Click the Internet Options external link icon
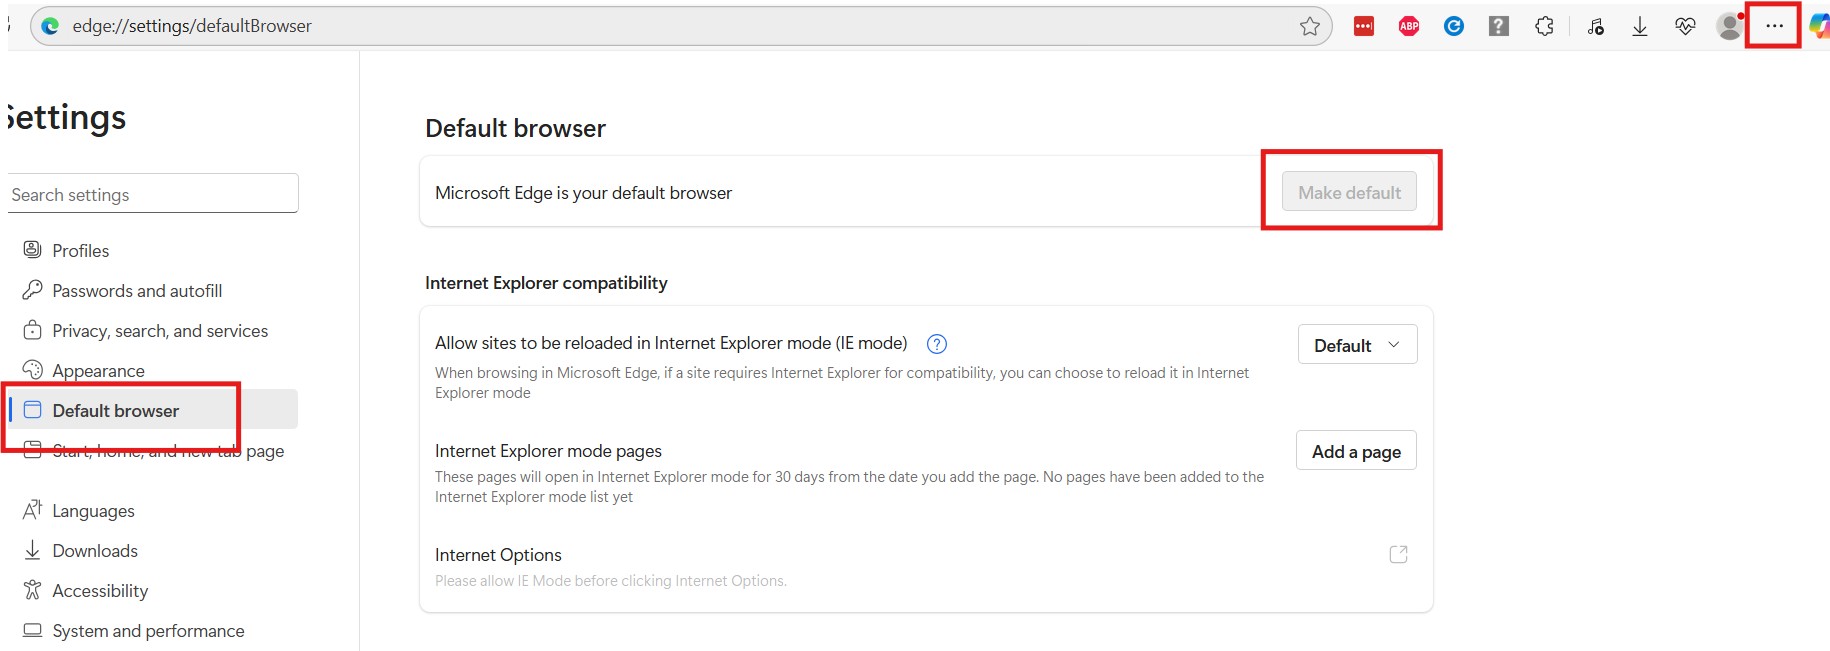Screen dimensions: 1830x651 [1398, 554]
